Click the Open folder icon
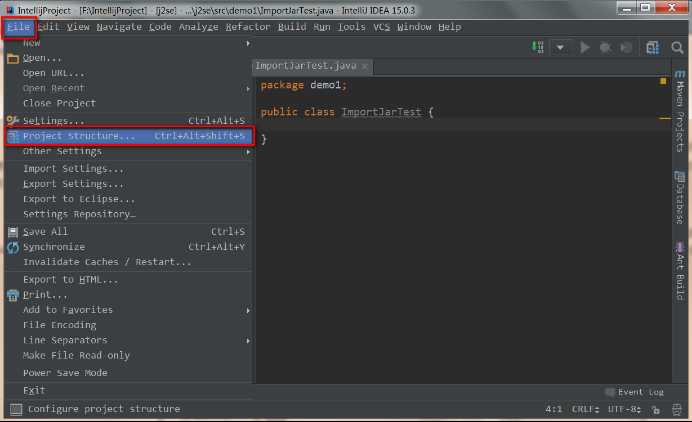 tap(13, 59)
